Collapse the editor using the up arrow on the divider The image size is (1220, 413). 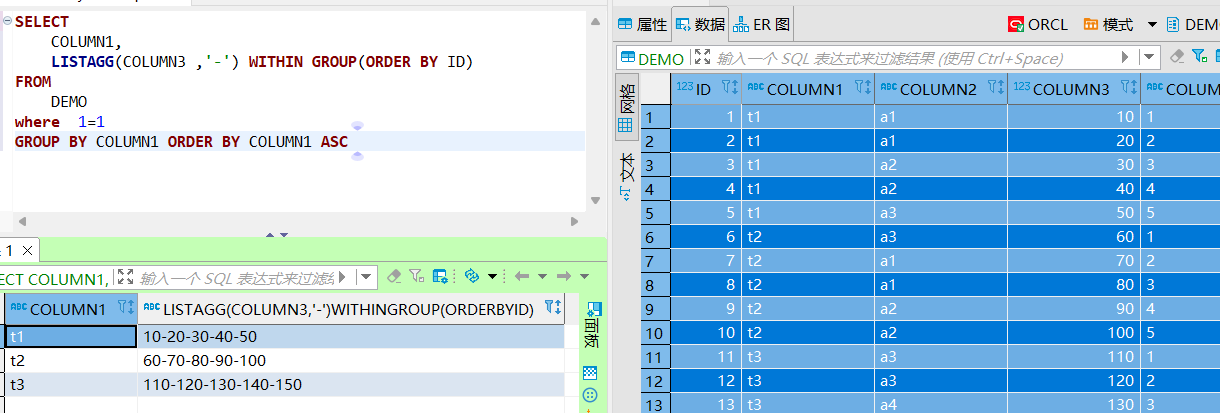[268, 235]
